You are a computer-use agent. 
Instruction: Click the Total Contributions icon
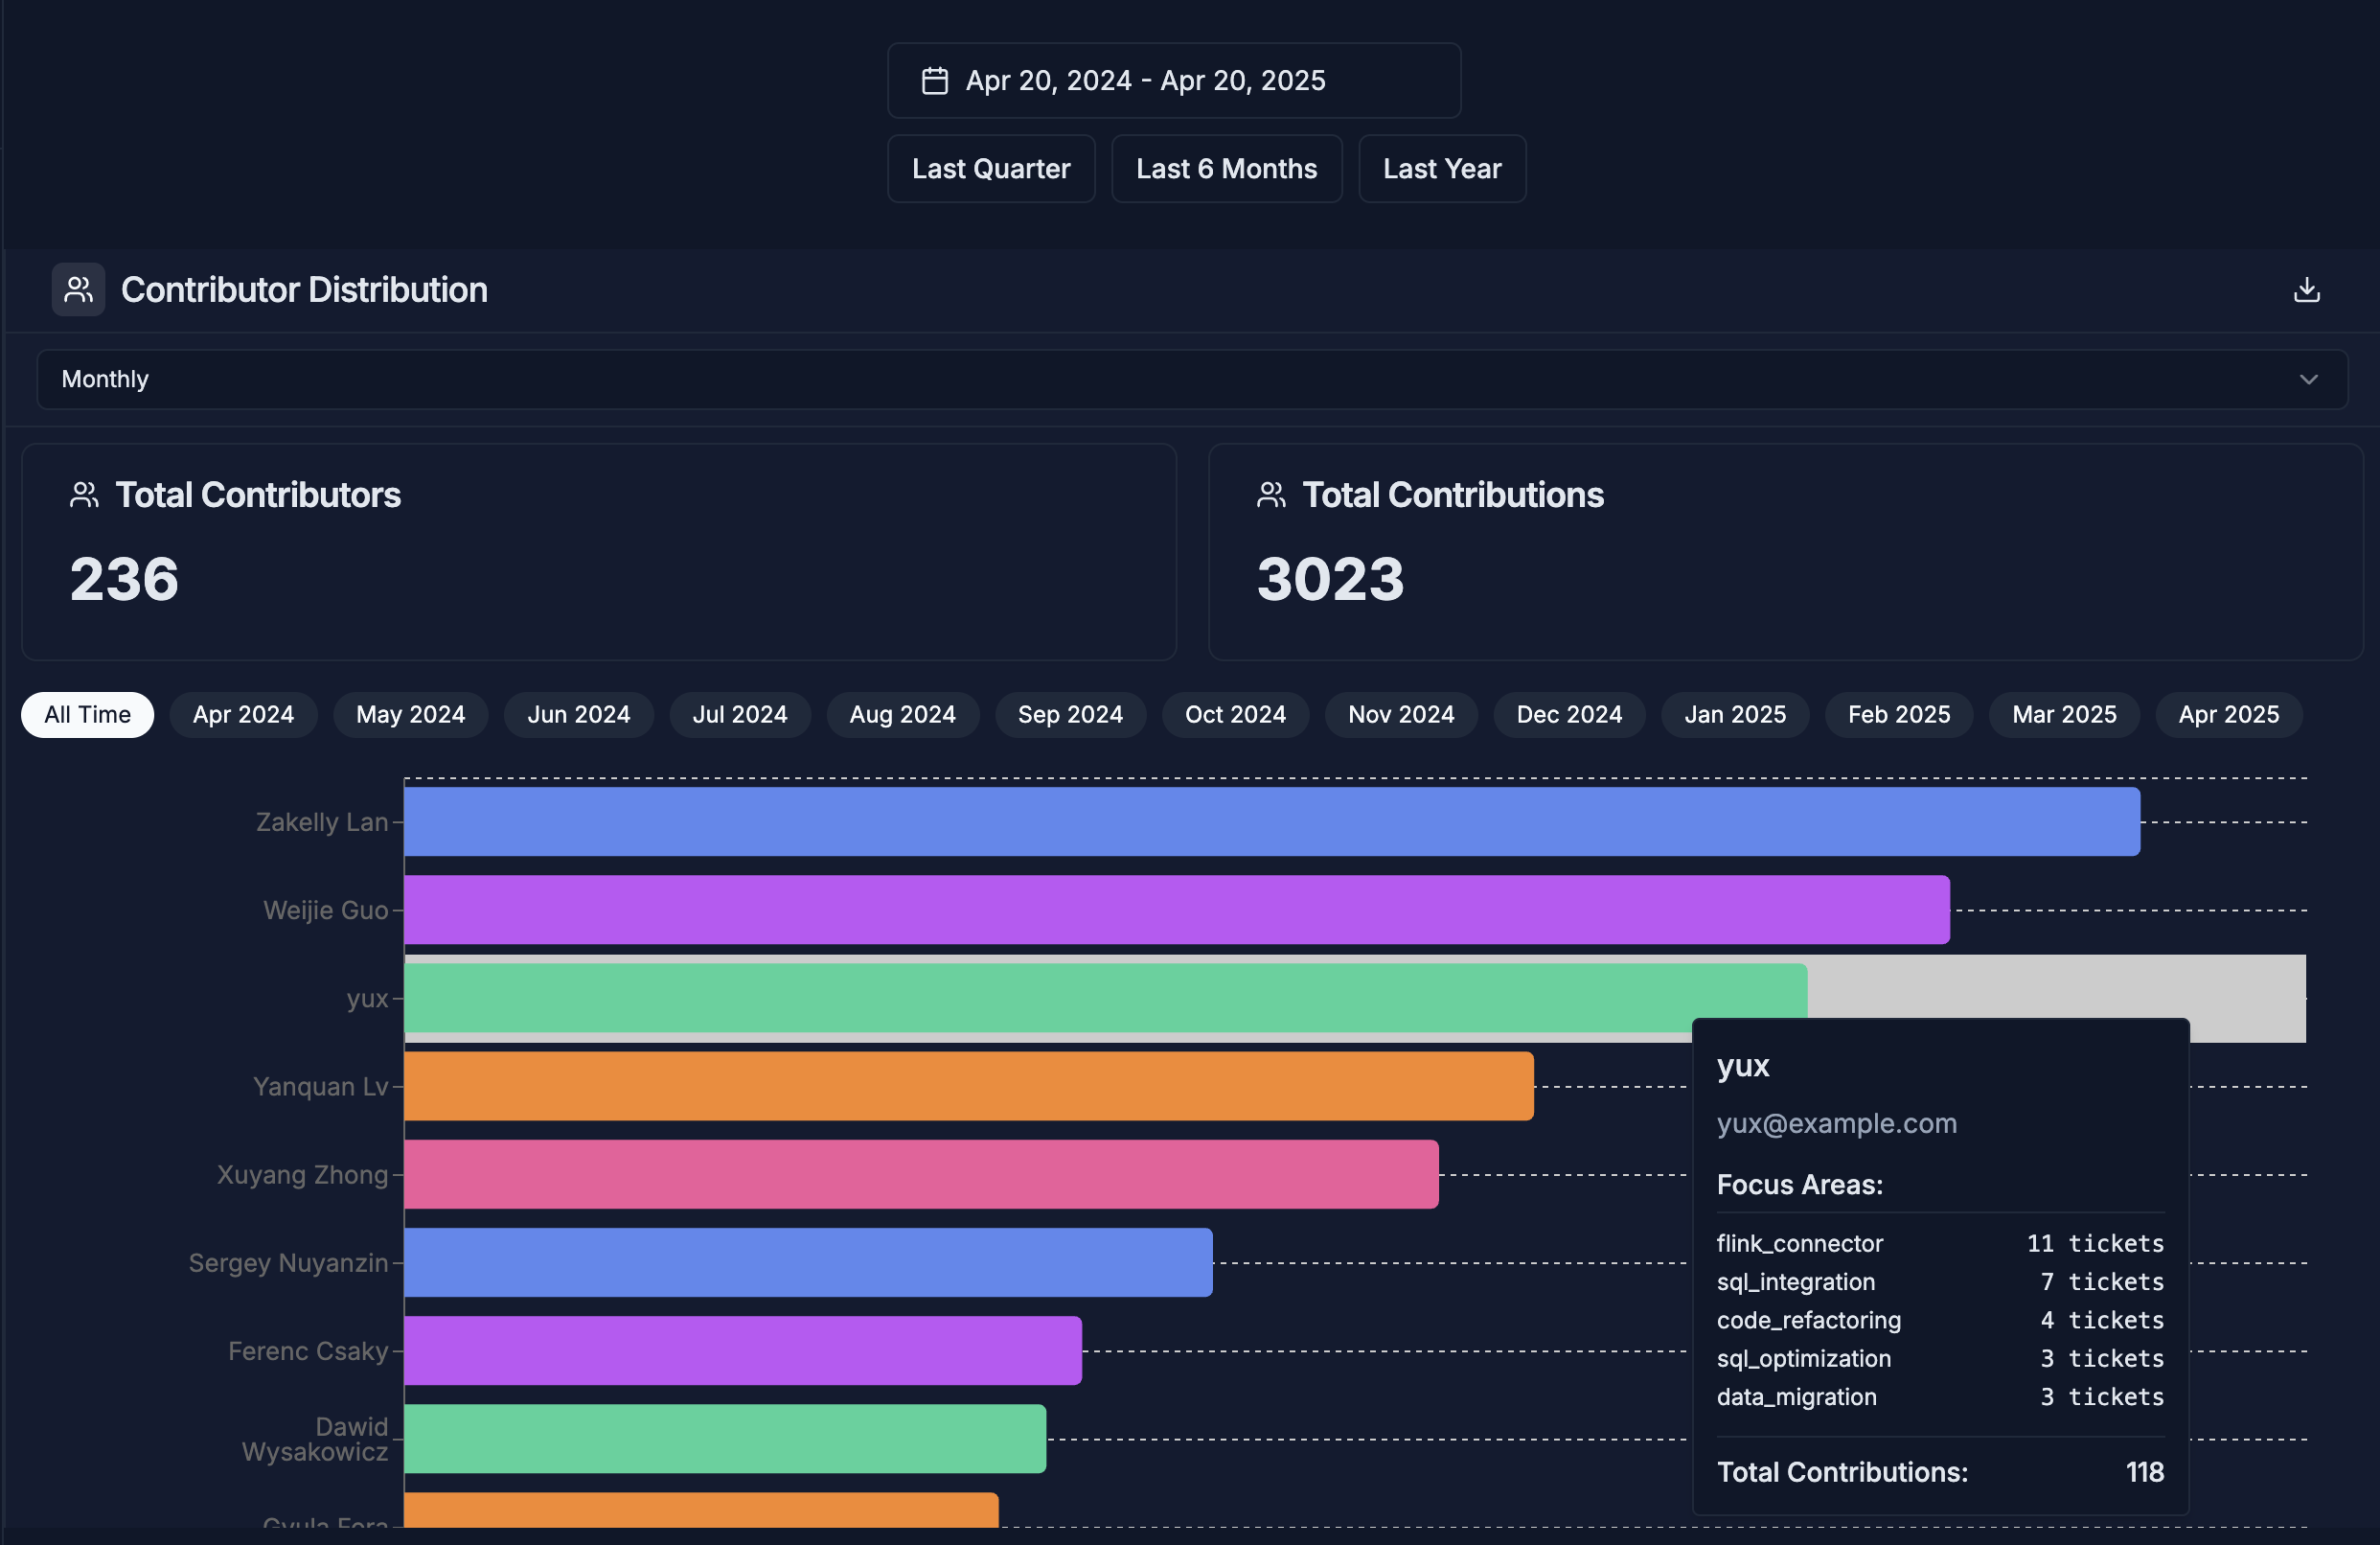pyautogui.click(x=1271, y=495)
